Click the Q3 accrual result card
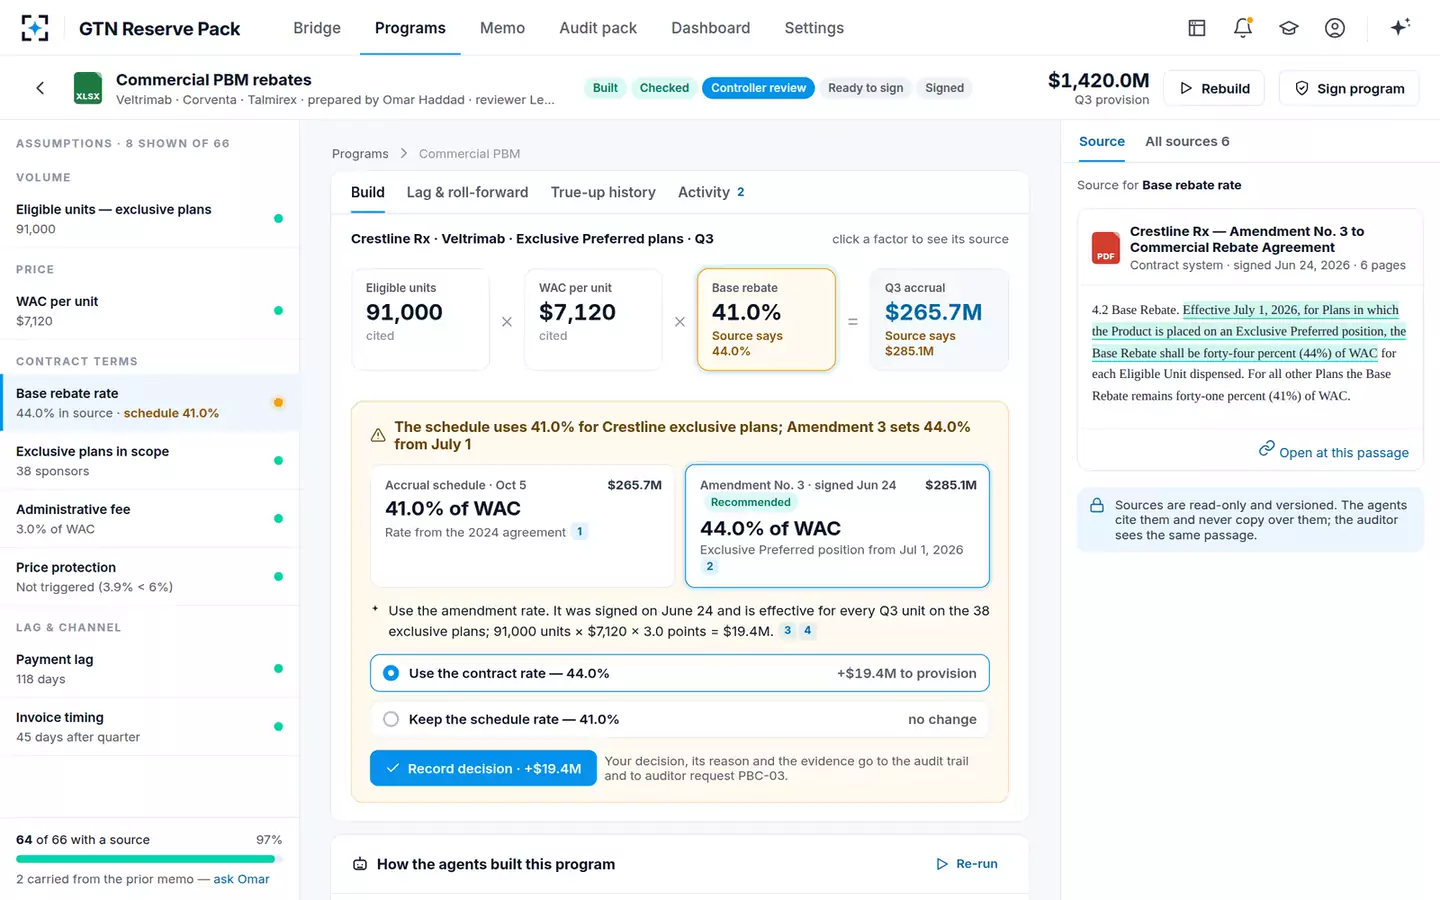 939,319
